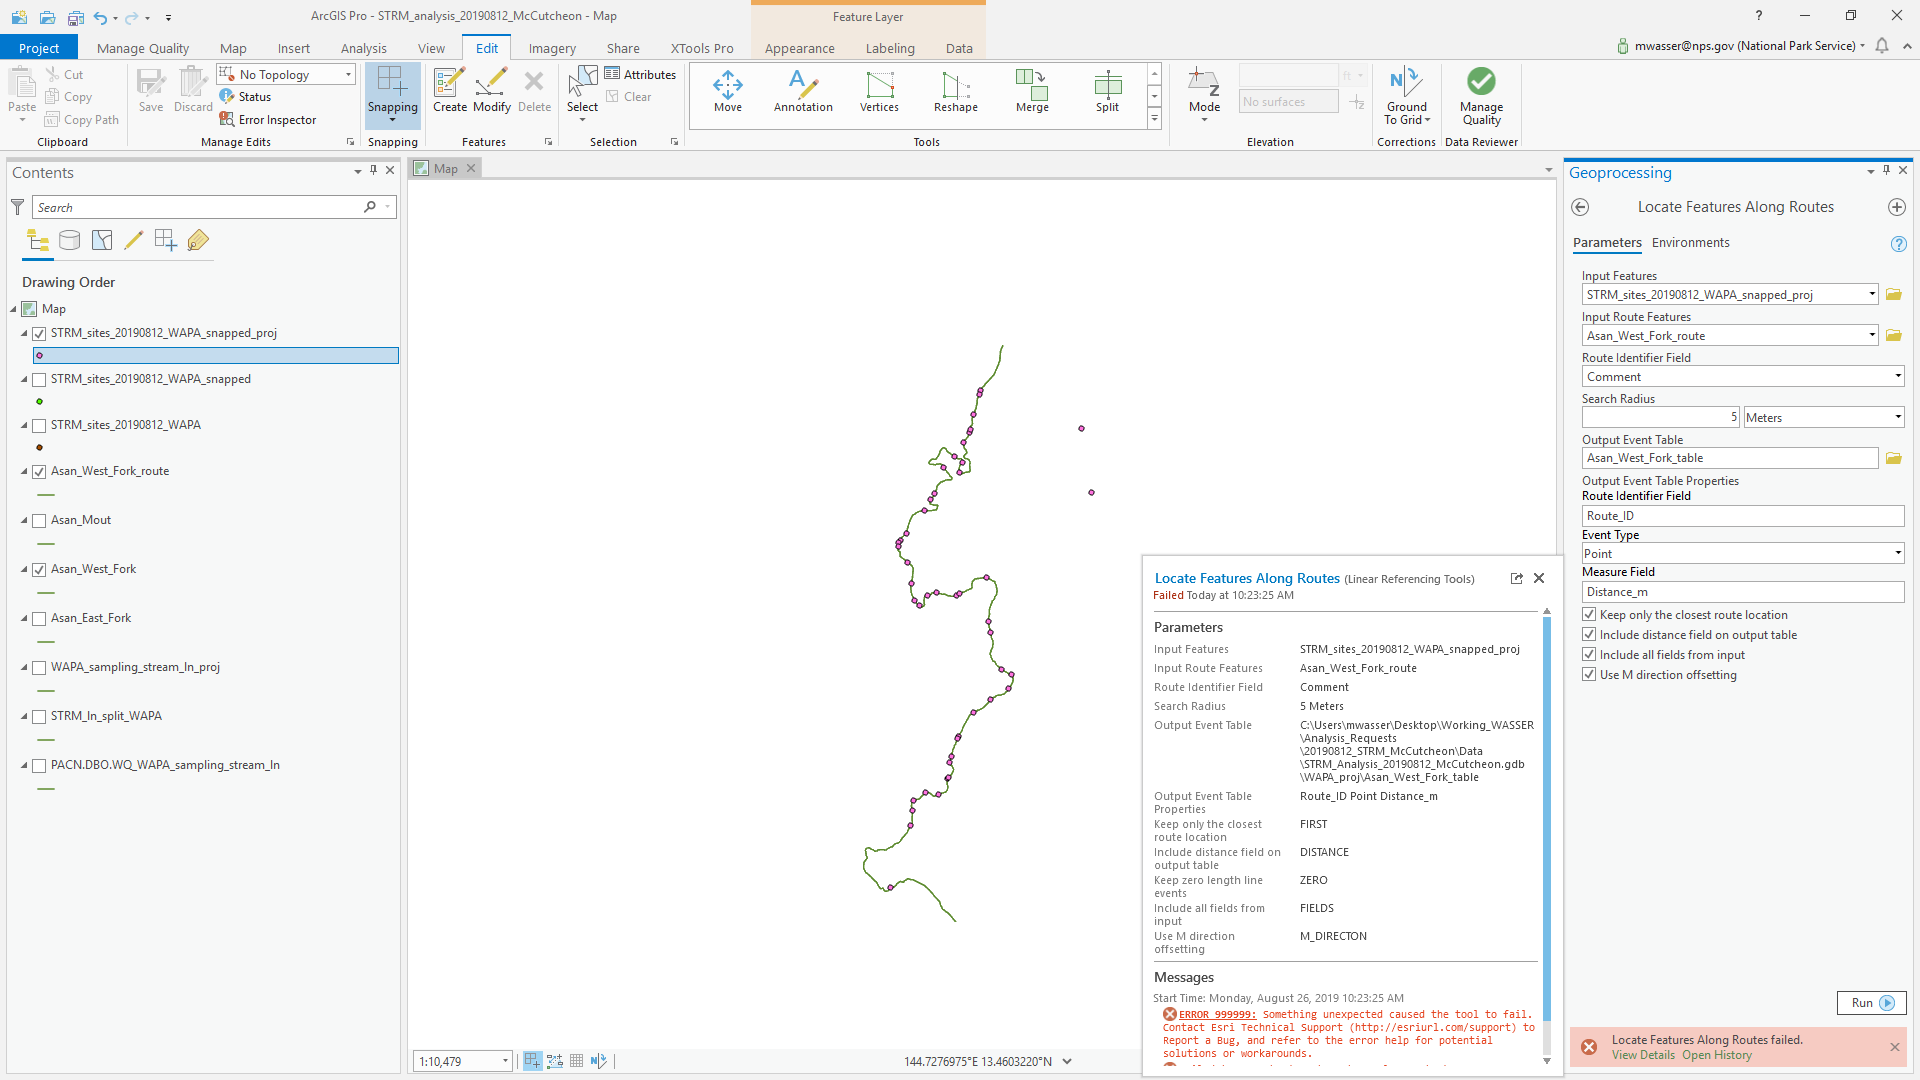The image size is (1920, 1080).
Task: Open Input Route Features dropdown
Action: (x=1872, y=336)
